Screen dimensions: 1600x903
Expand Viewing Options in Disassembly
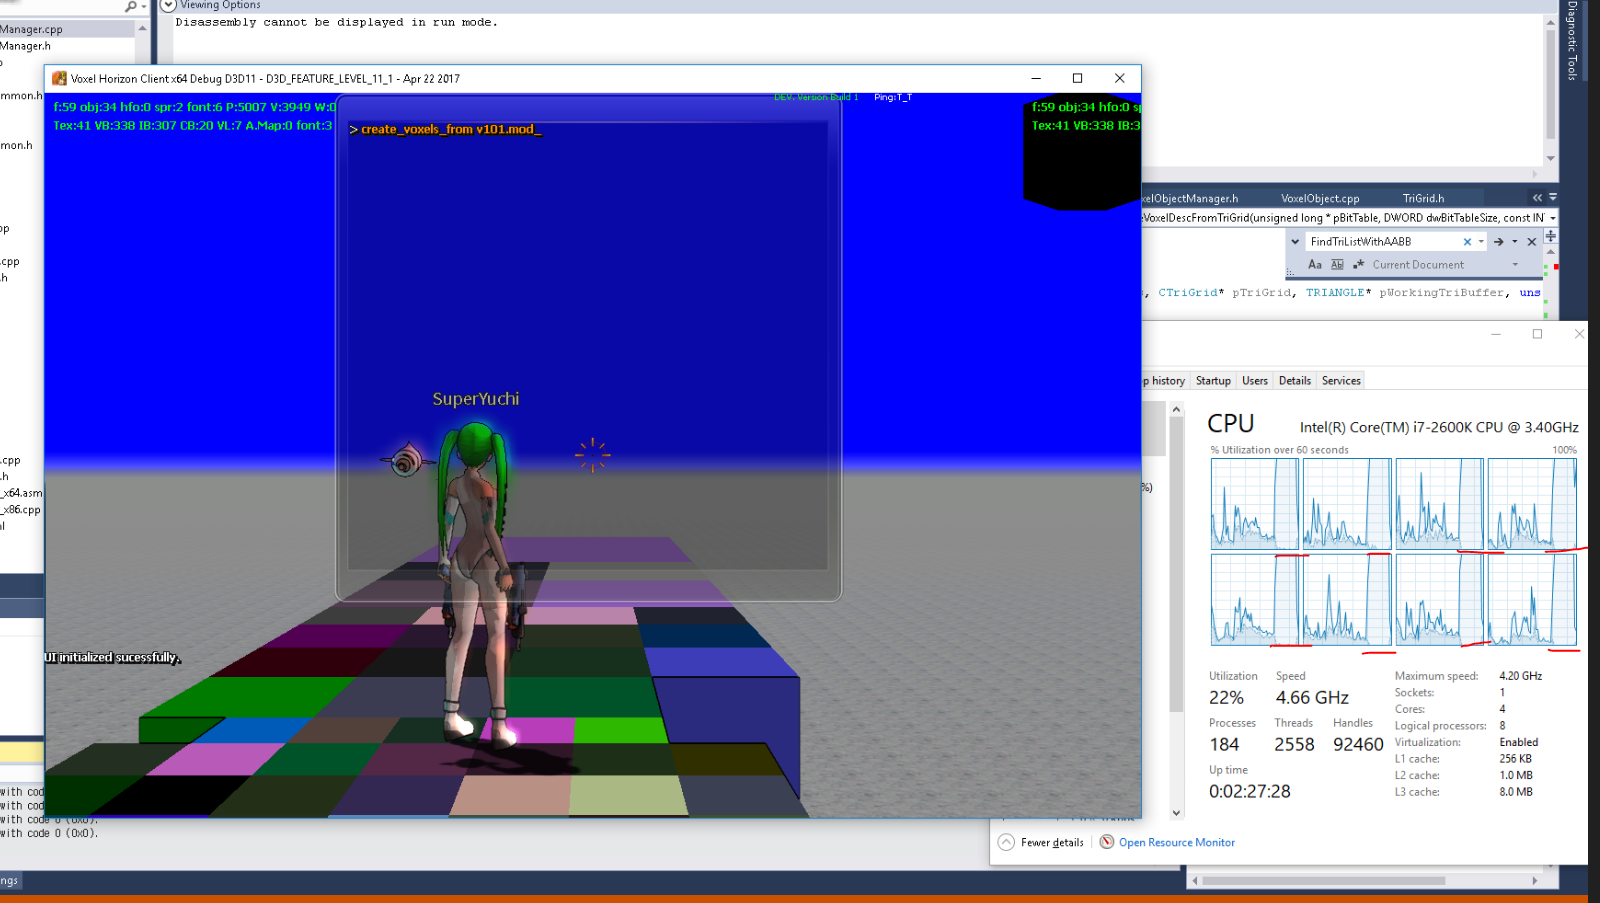168,6
